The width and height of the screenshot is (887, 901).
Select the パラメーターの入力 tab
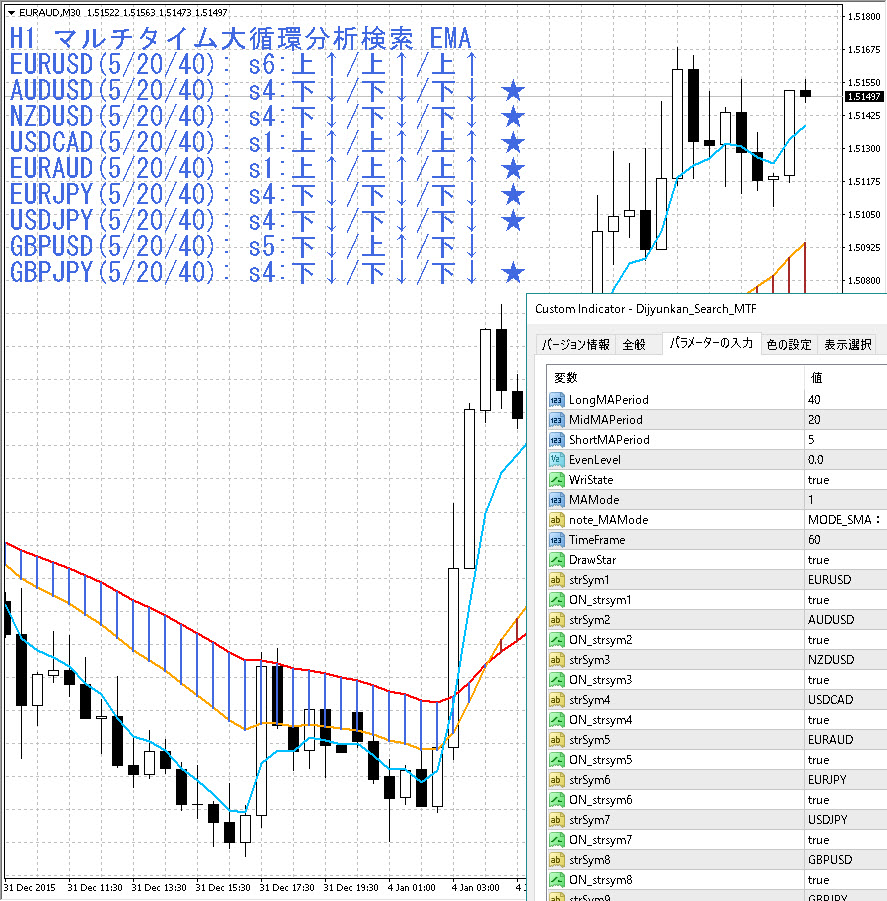[x=711, y=343]
